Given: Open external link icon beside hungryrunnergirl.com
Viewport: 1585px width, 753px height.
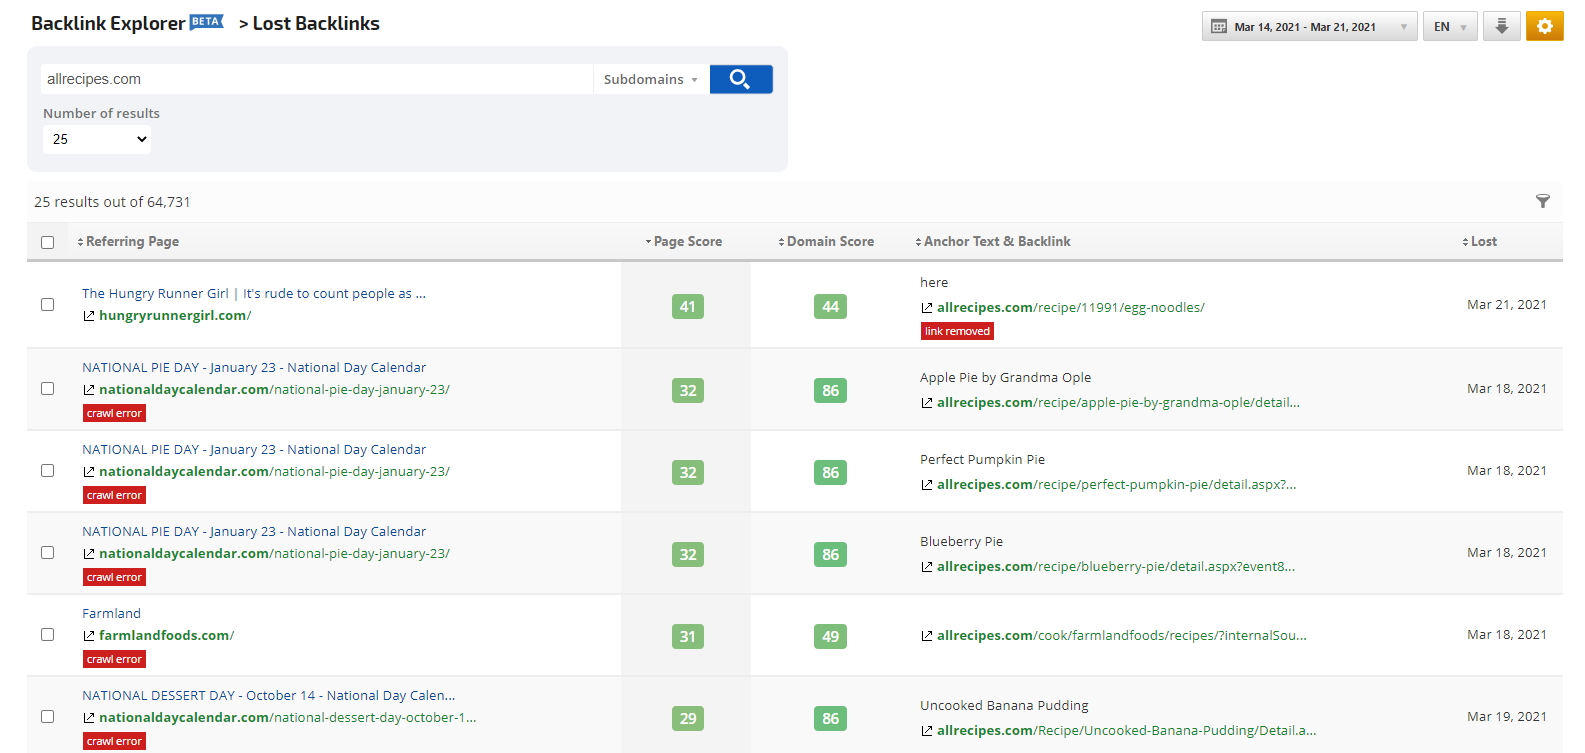Looking at the screenshot, I should pyautogui.click(x=89, y=316).
